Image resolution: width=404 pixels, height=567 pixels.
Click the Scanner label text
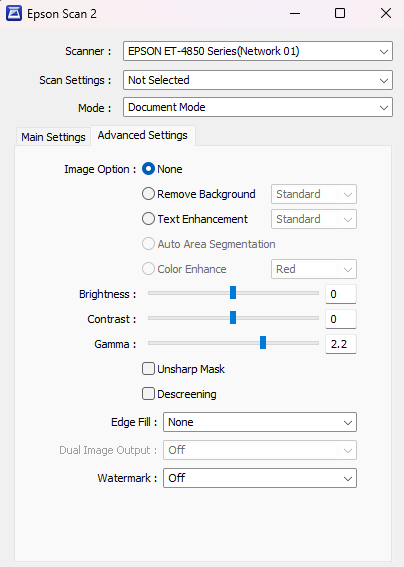pyautogui.click(x=88, y=51)
